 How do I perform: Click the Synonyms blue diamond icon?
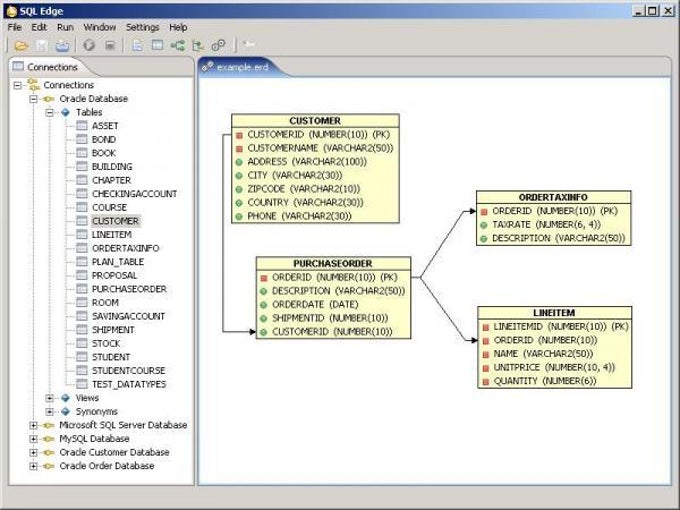pyautogui.click(x=65, y=412)
